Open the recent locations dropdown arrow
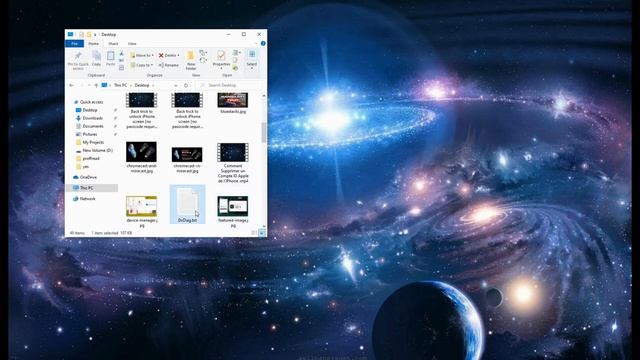 point(89,85)
